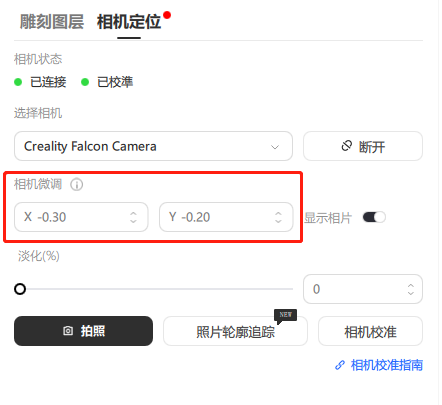Click the Y -0.20 input field

226,217
